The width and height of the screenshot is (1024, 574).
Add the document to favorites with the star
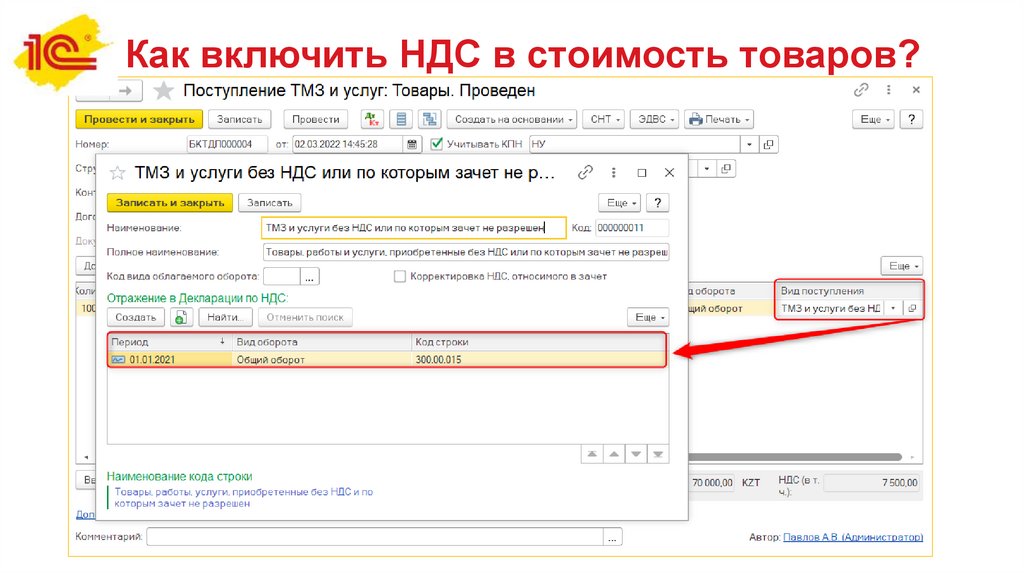[164, 91]
